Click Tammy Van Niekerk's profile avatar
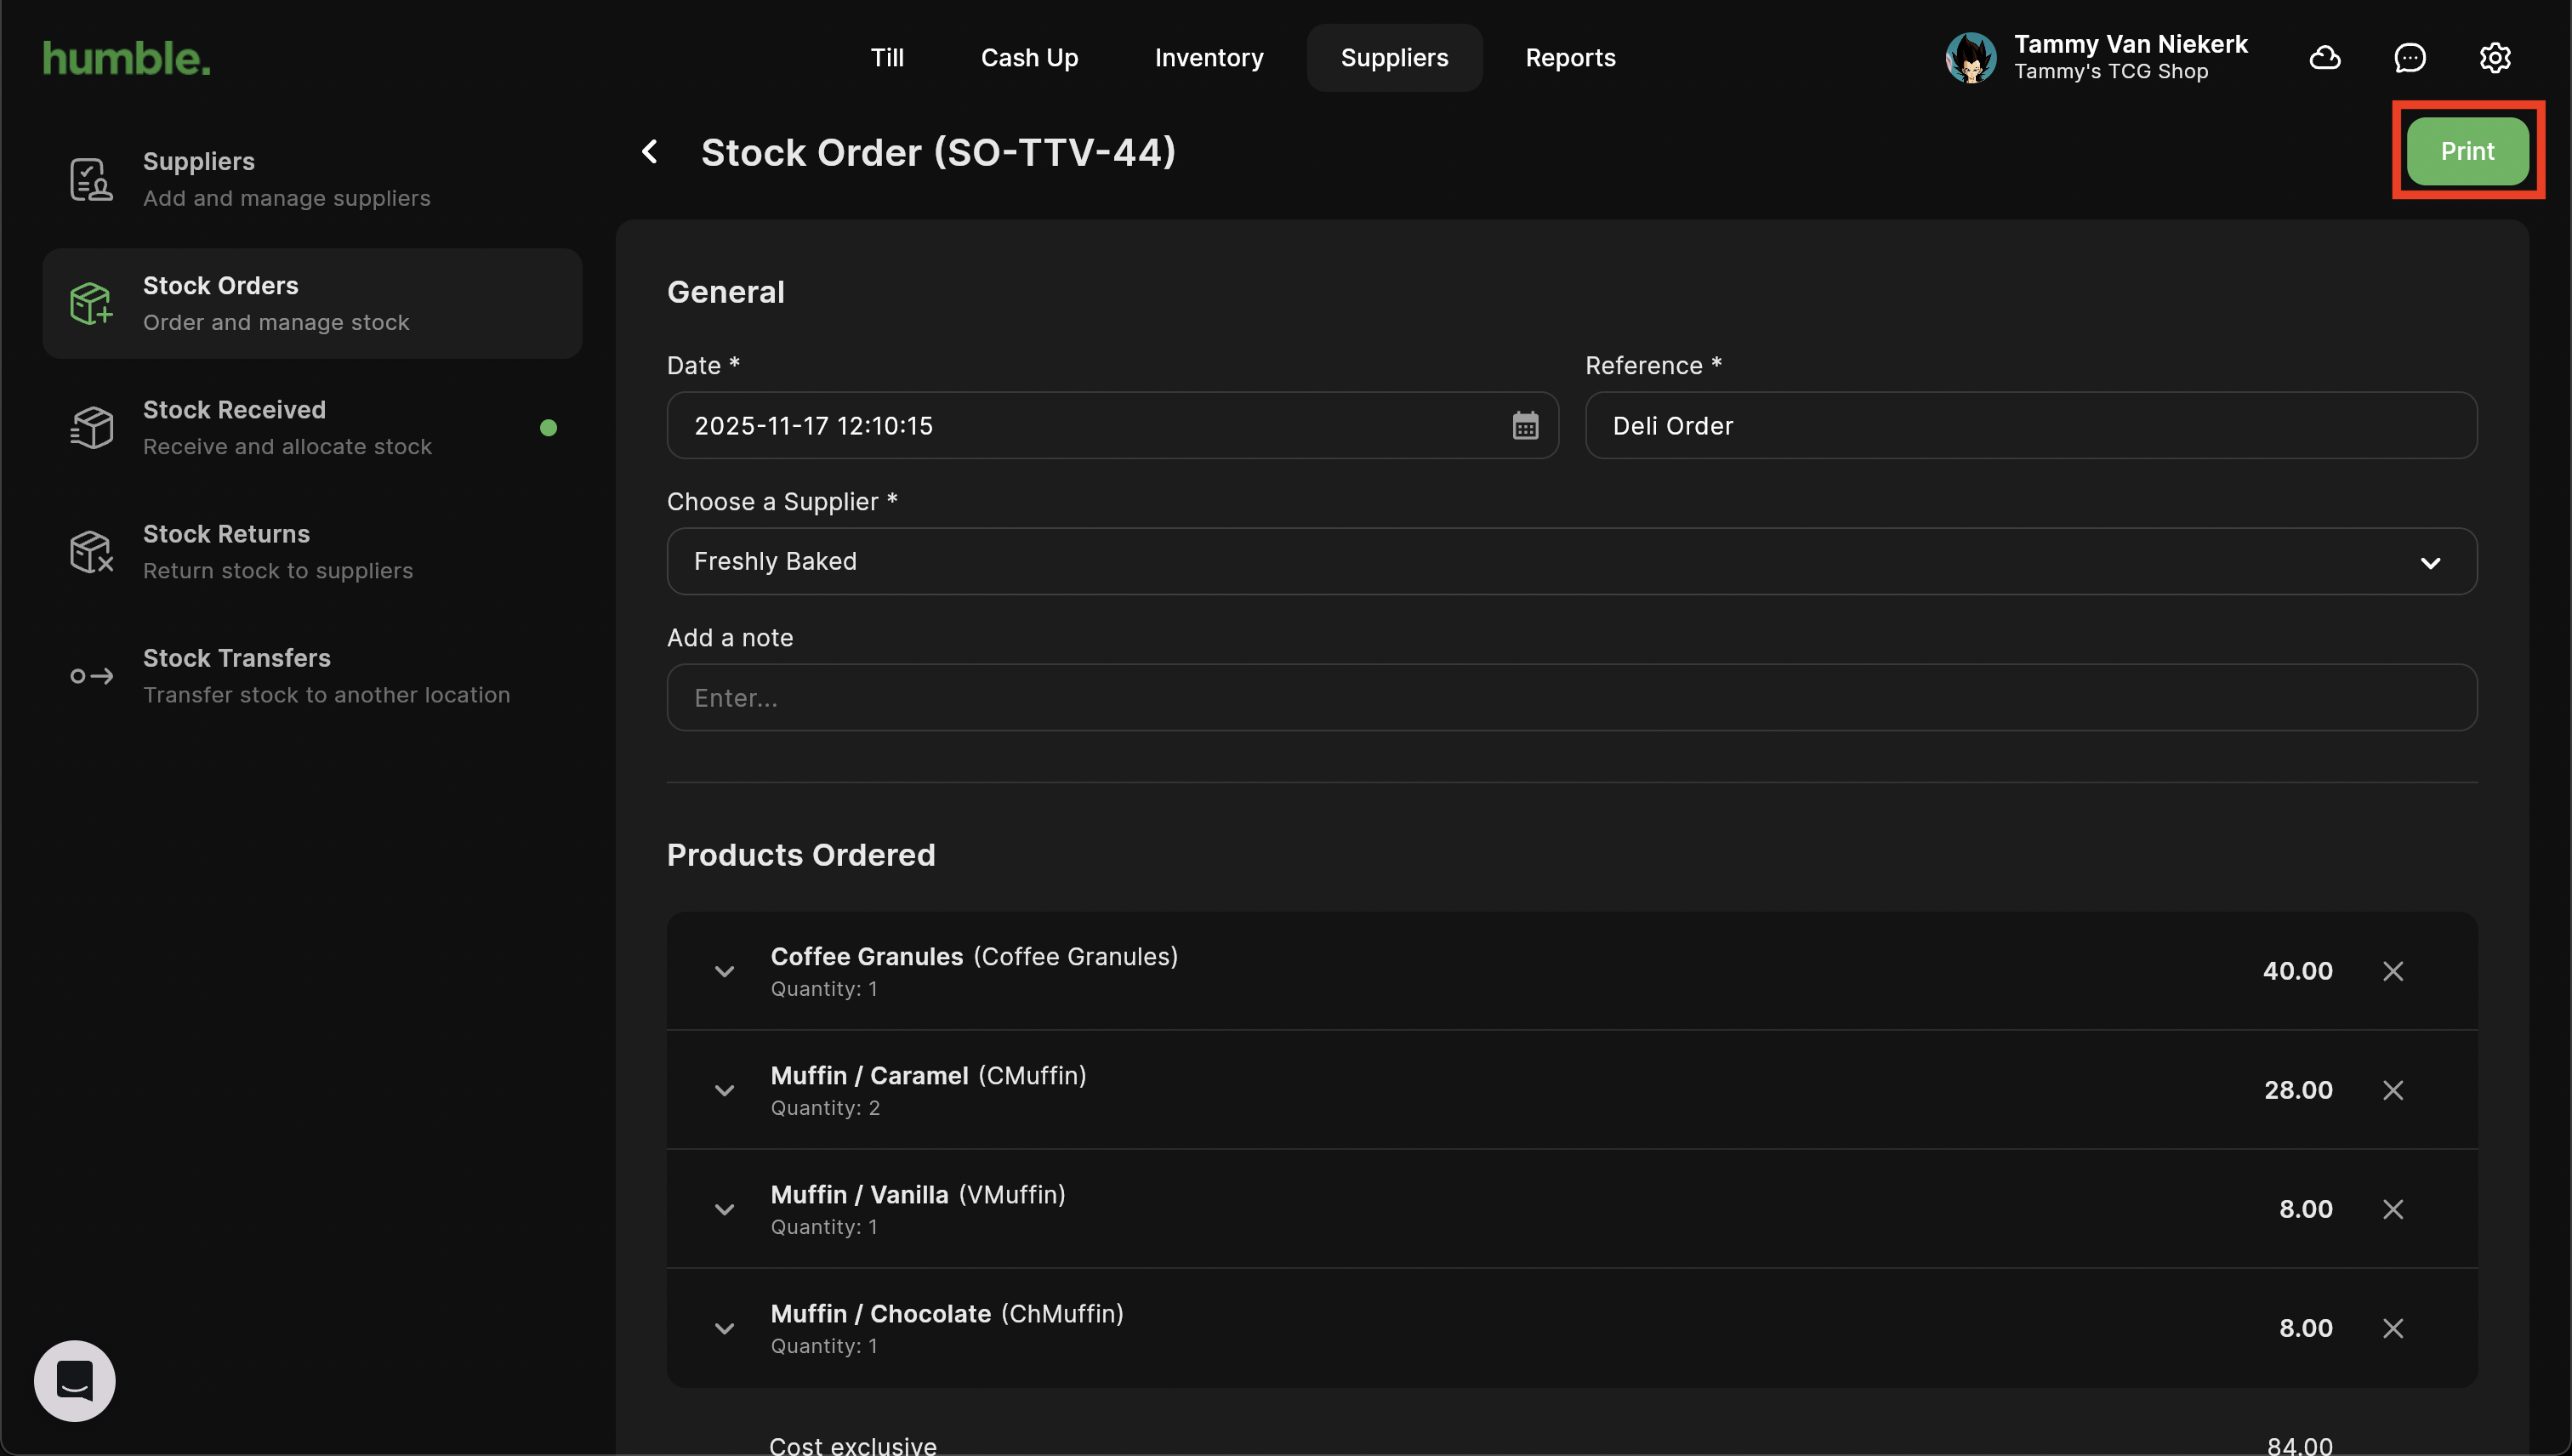The image size is (2572, 1456). pos(1971,58)
